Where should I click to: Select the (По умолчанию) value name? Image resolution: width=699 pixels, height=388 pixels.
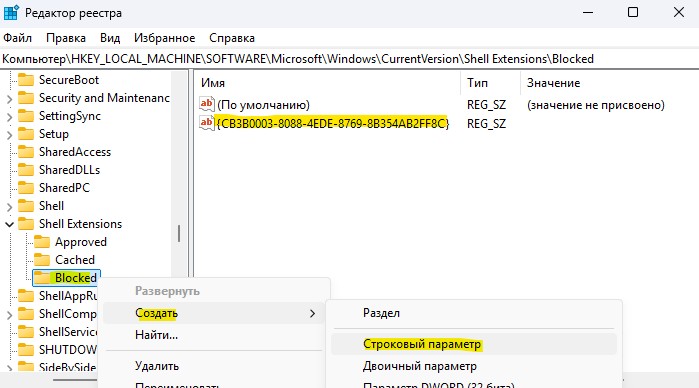(x=263, y=105)
